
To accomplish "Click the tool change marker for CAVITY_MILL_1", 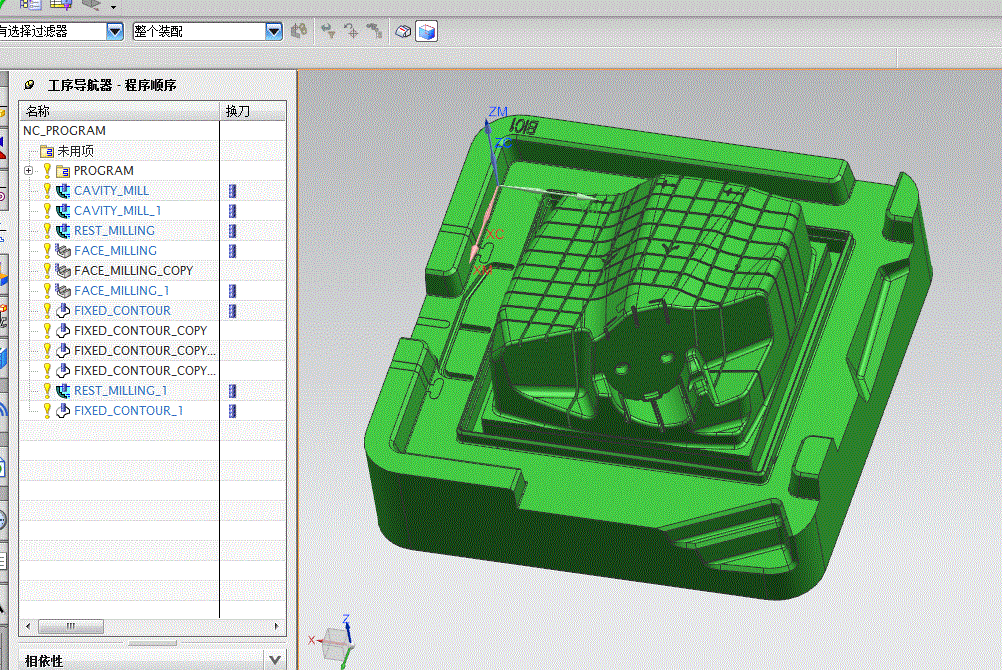I will coord(233,211).
